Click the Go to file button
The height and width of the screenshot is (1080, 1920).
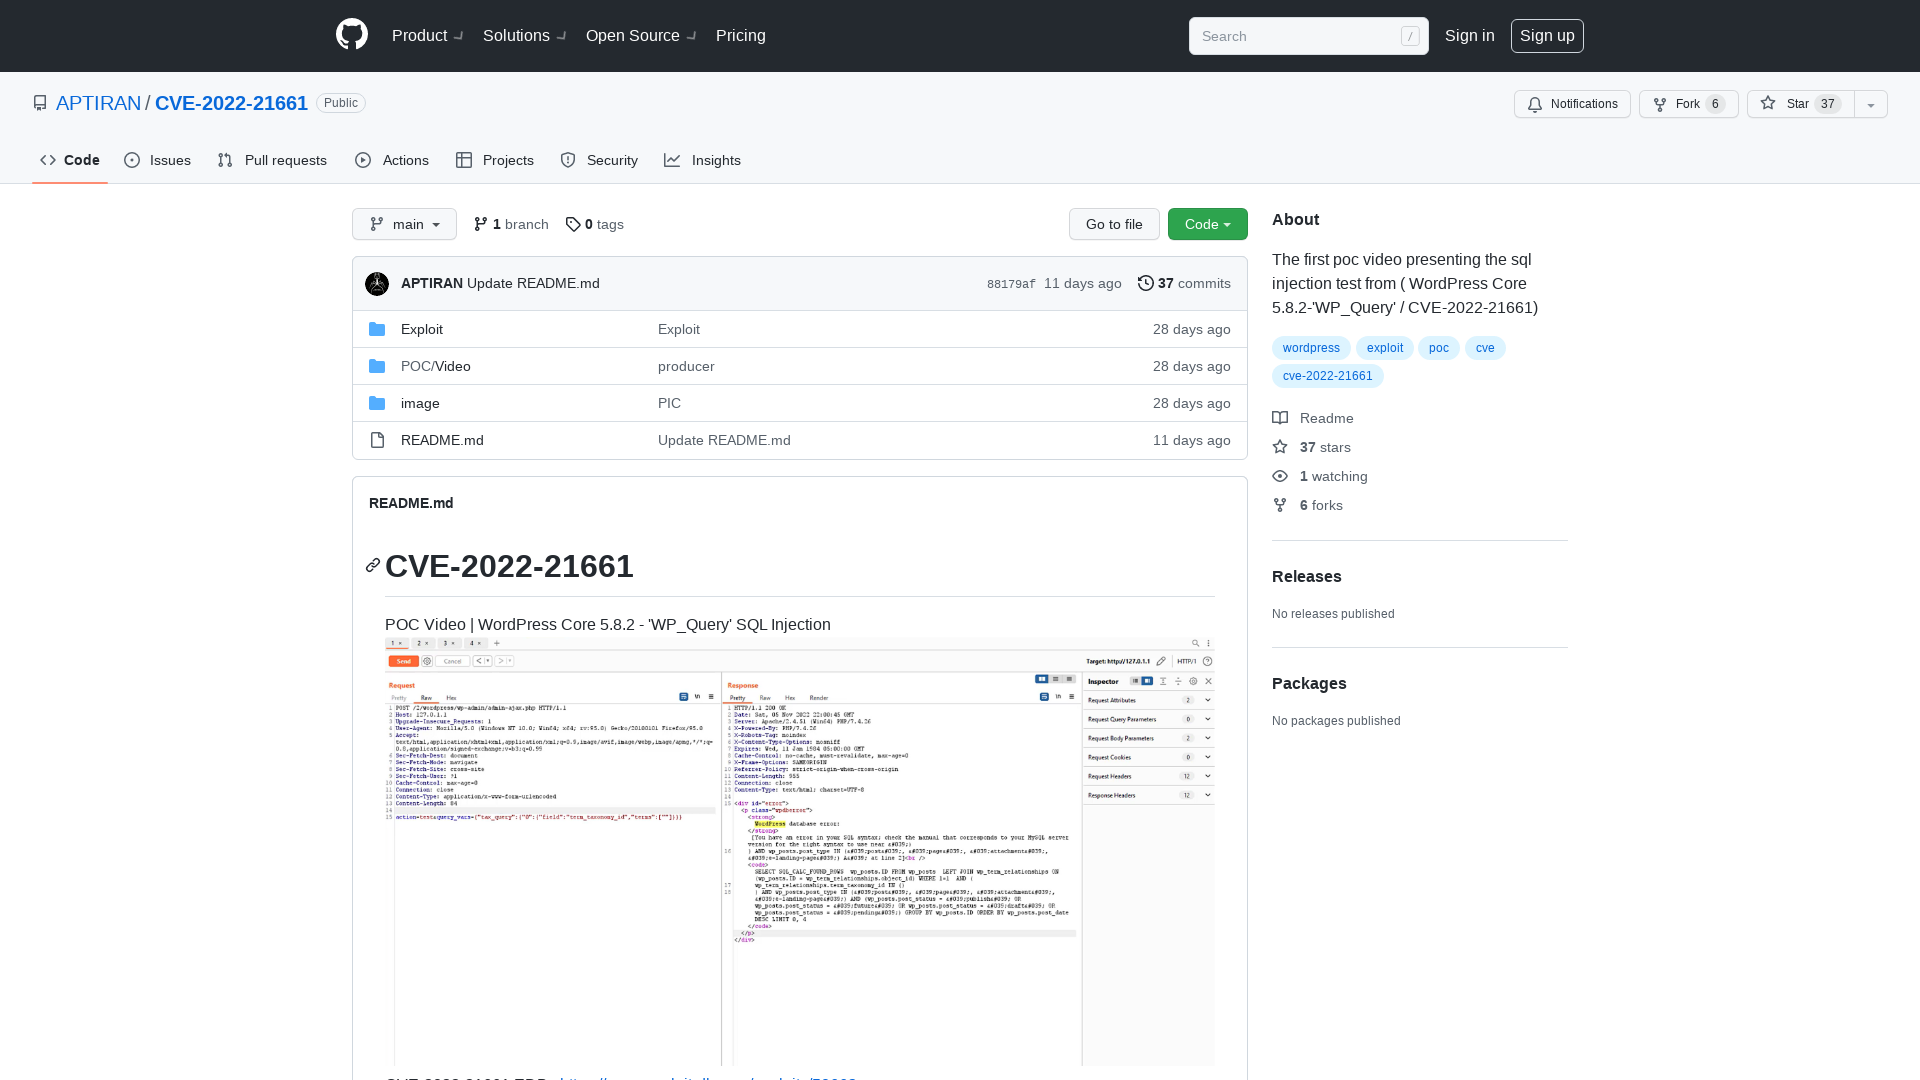point(1114,224)
